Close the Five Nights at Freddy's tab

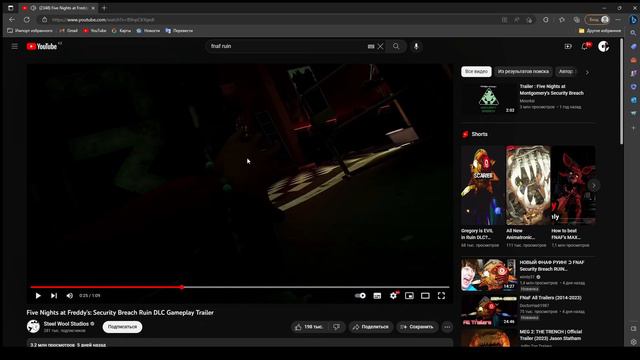tap(93, 8)
